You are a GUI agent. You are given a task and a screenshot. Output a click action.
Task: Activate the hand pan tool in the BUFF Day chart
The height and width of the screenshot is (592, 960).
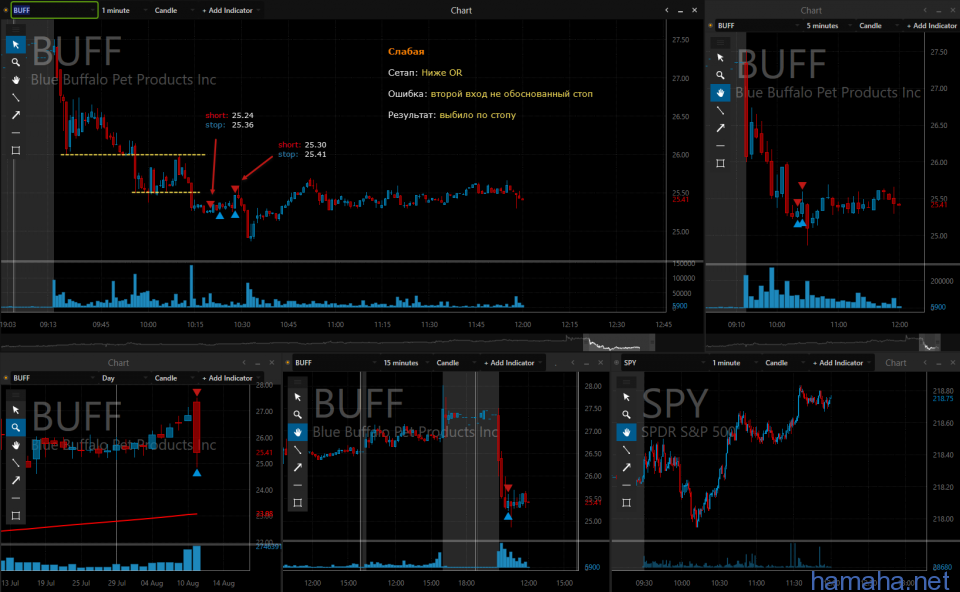(15, 445)
